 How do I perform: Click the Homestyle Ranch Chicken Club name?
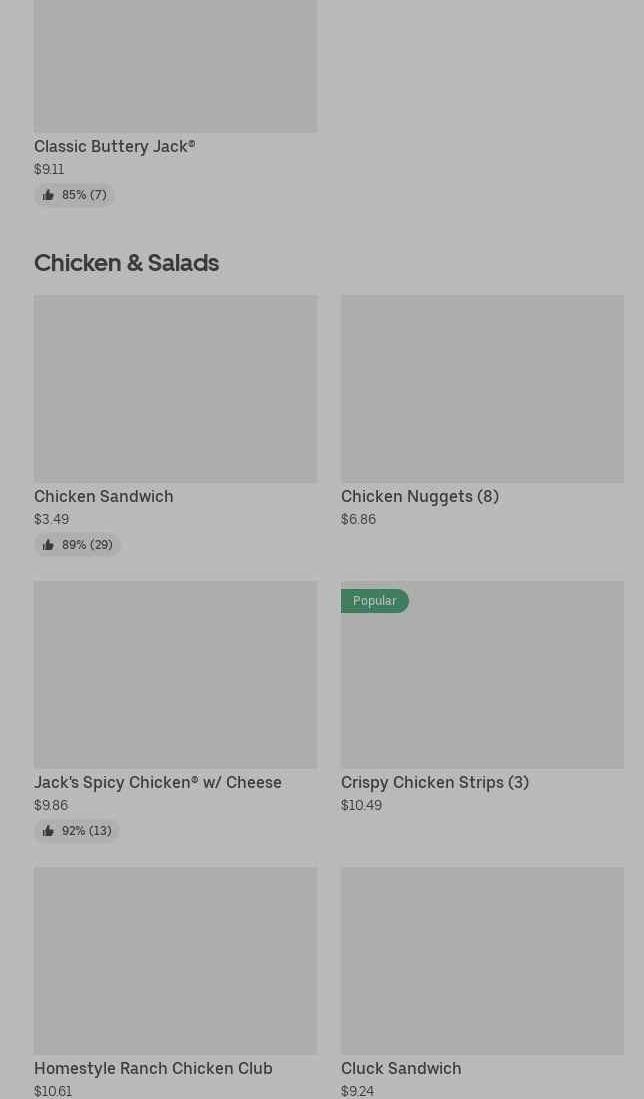[153, 1068]
